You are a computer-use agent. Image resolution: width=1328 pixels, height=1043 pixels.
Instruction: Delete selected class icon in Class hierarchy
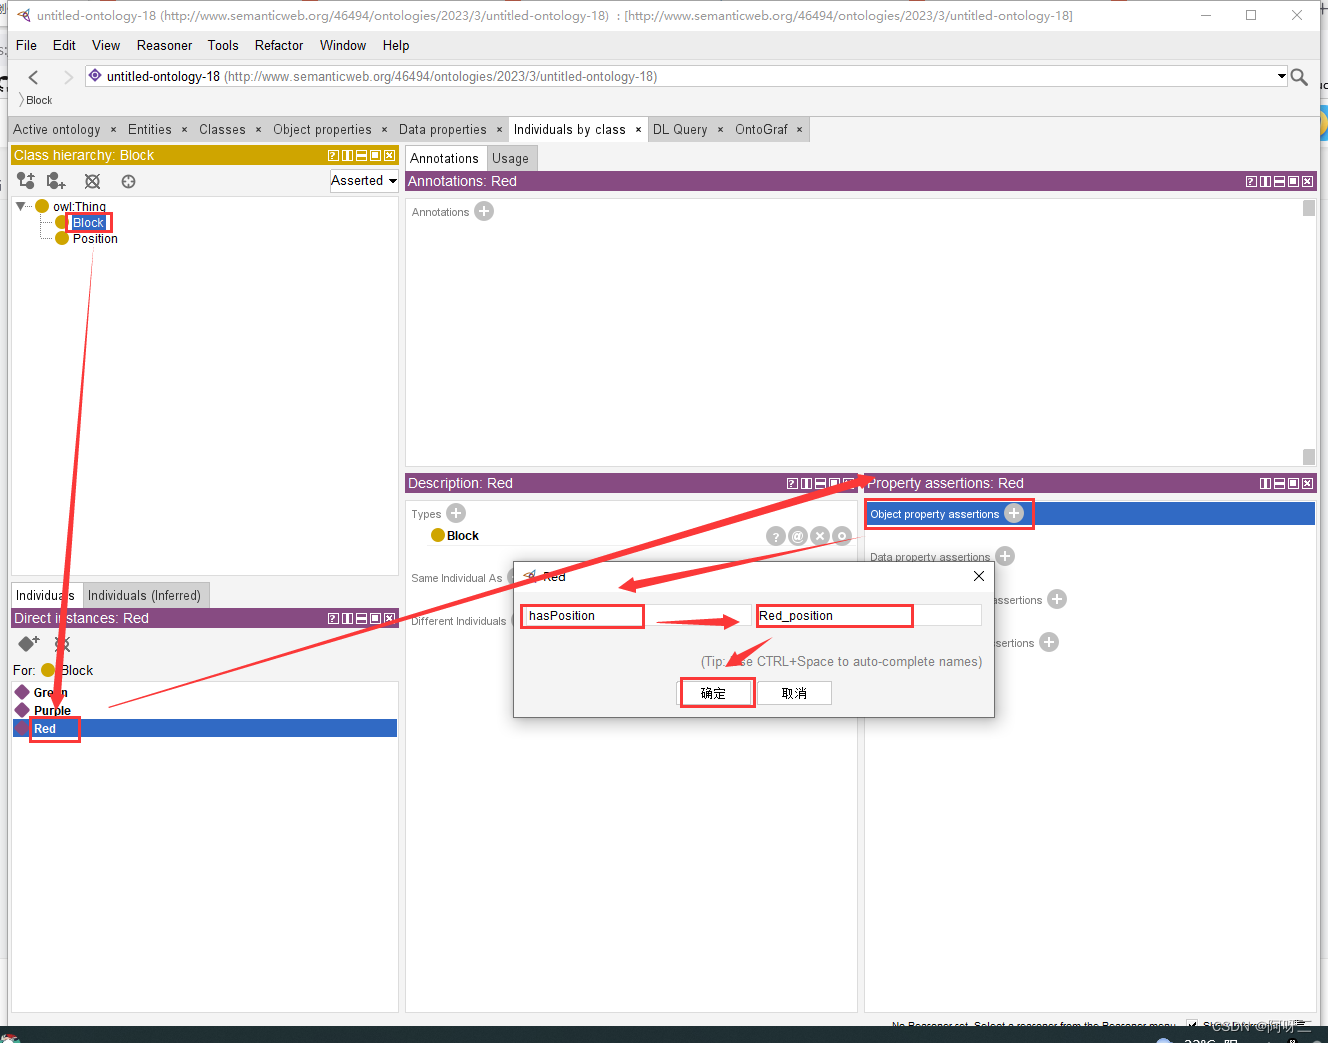[92, 181]
